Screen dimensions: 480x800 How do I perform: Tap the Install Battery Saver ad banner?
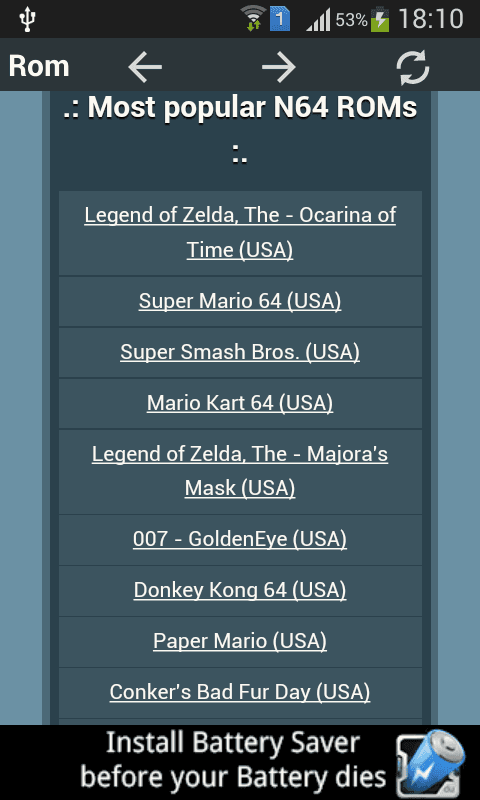(240, 762)
